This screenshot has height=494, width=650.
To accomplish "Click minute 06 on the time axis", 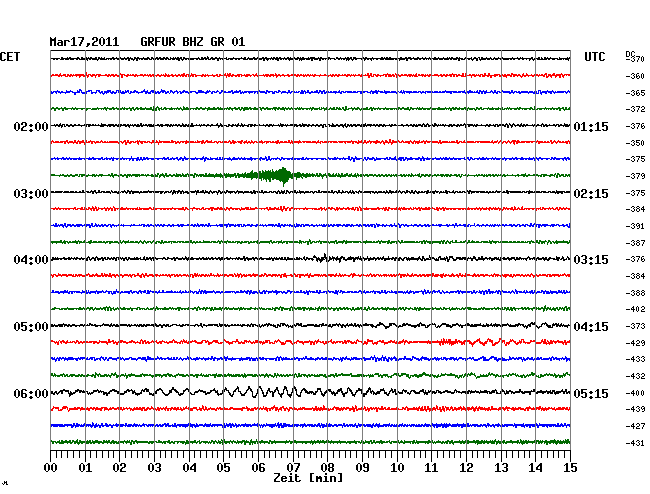I will point(258,468).
